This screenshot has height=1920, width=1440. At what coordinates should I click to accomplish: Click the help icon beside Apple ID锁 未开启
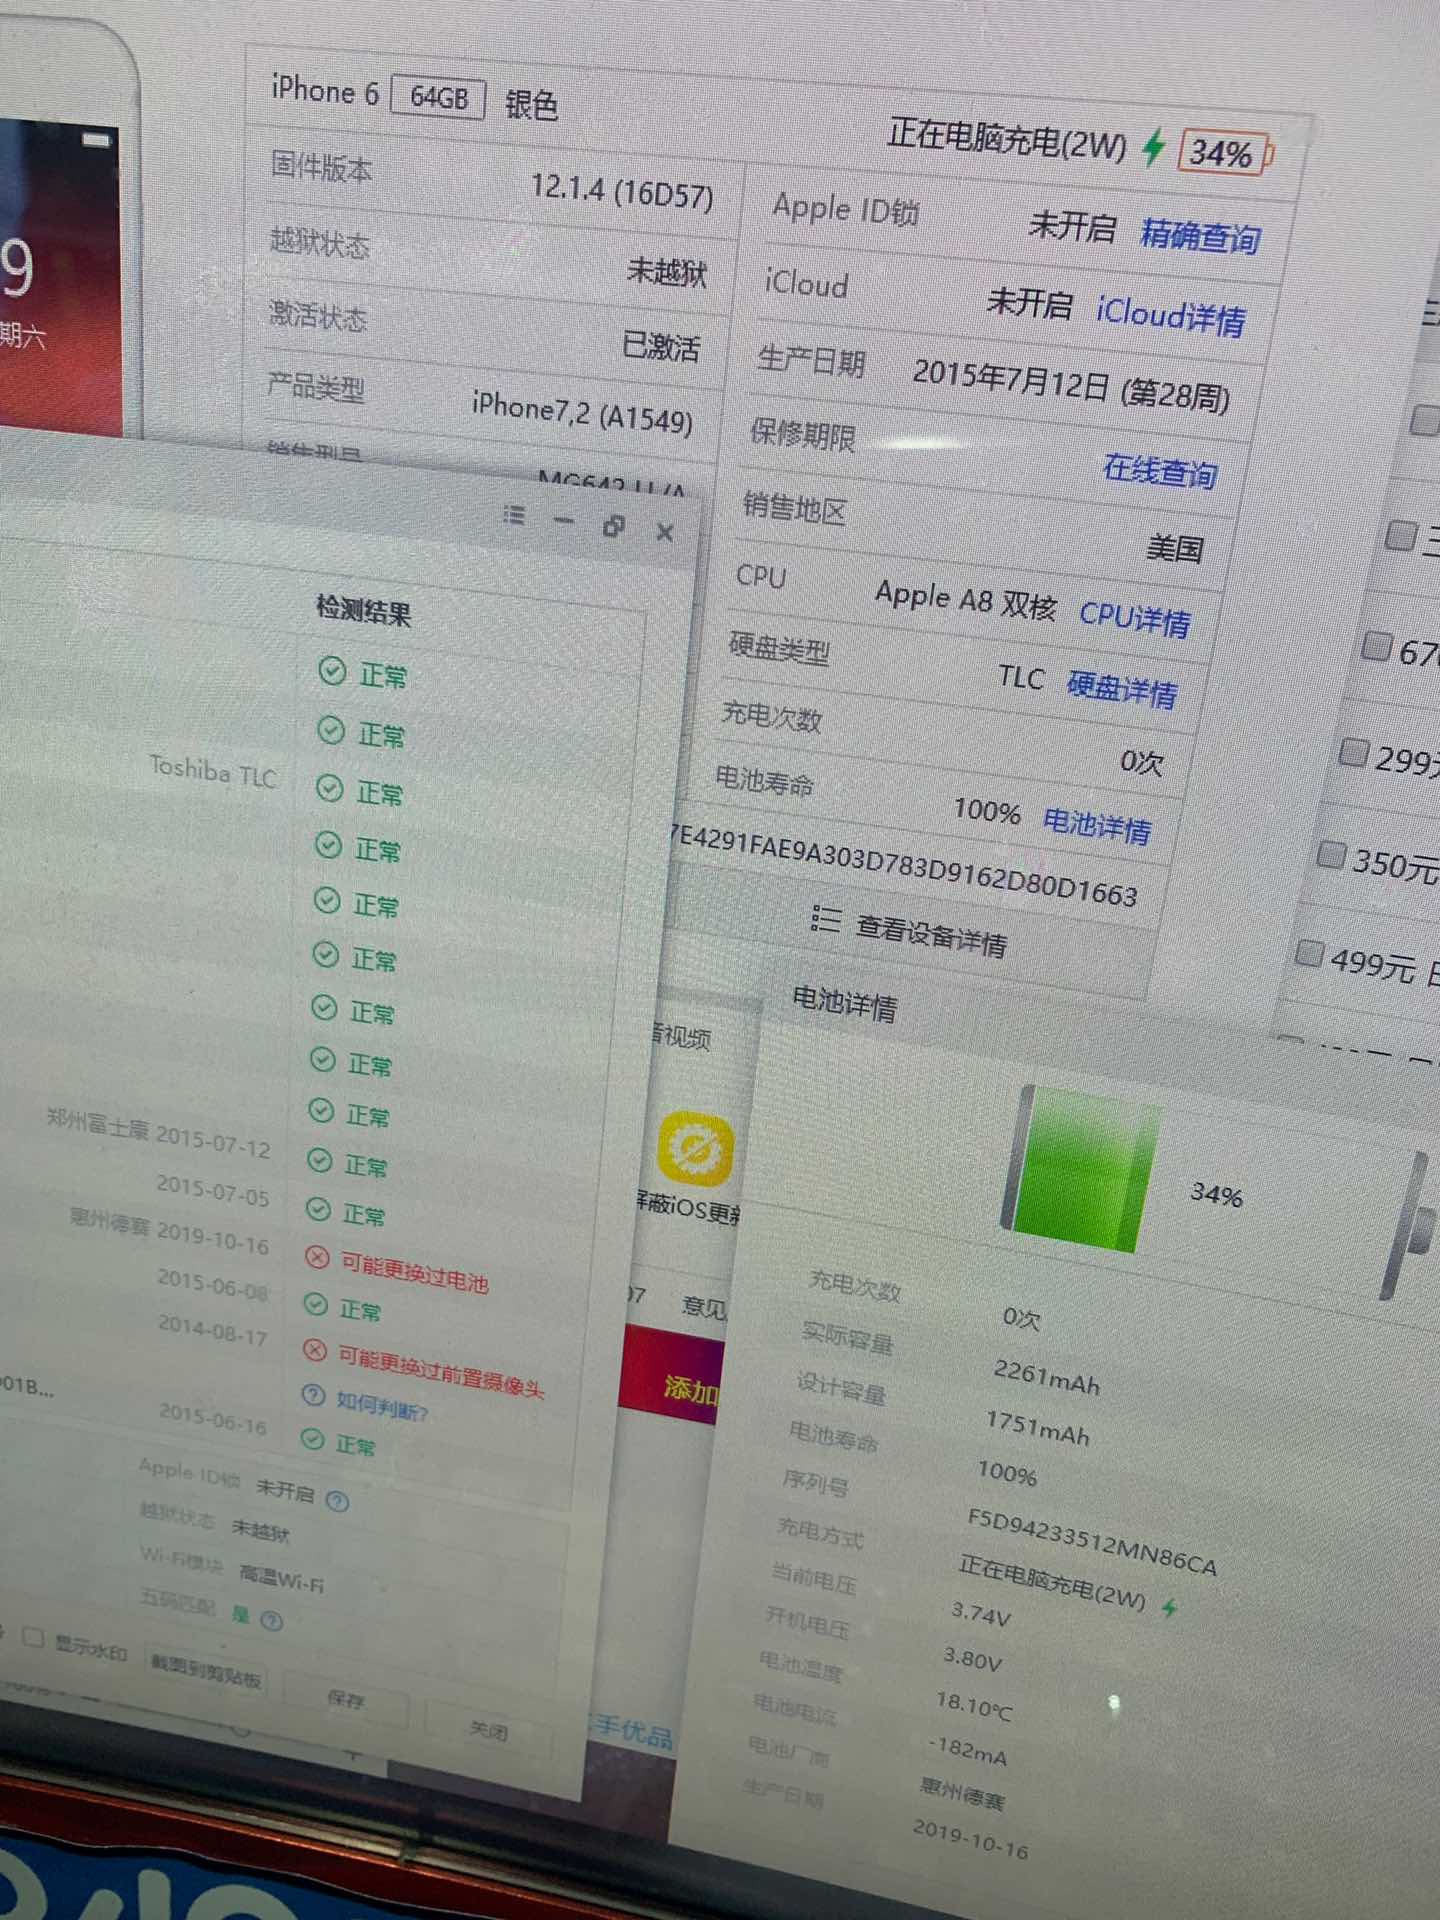coord(338,1501)
